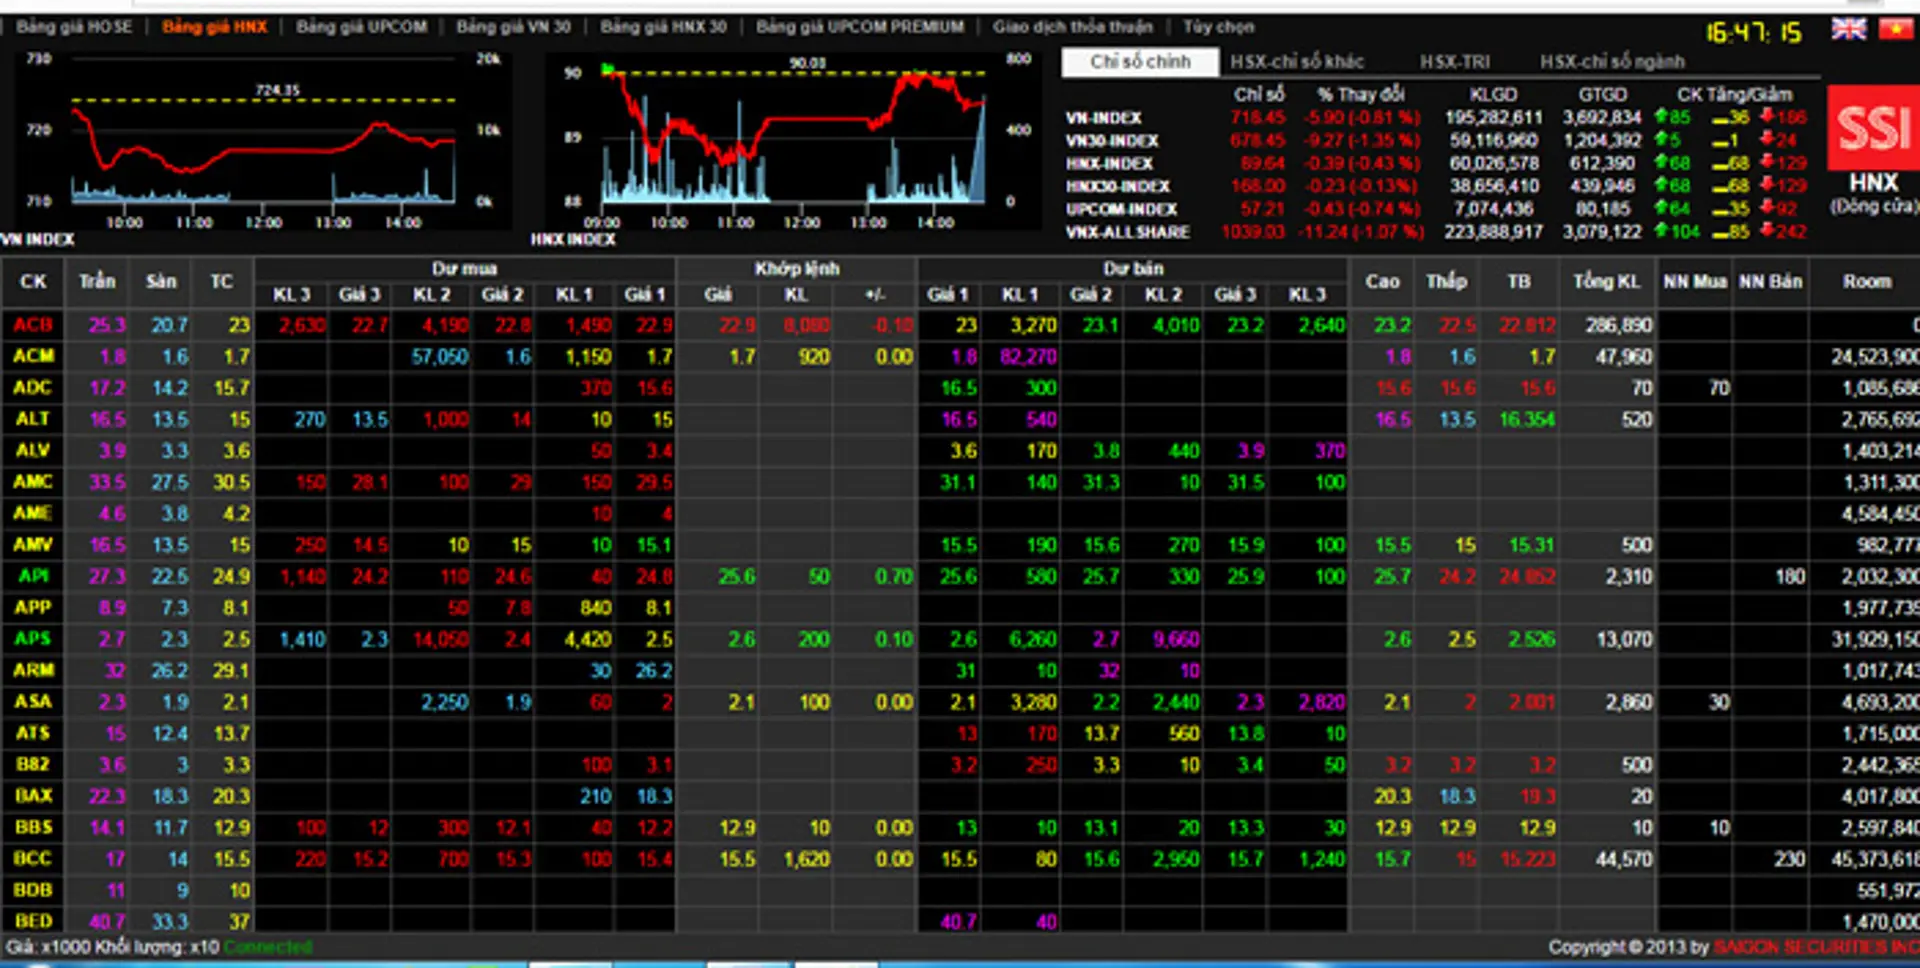1920x968 pixels.
Task: Select stock ticker ASA
Action: [x=33, y=702]
